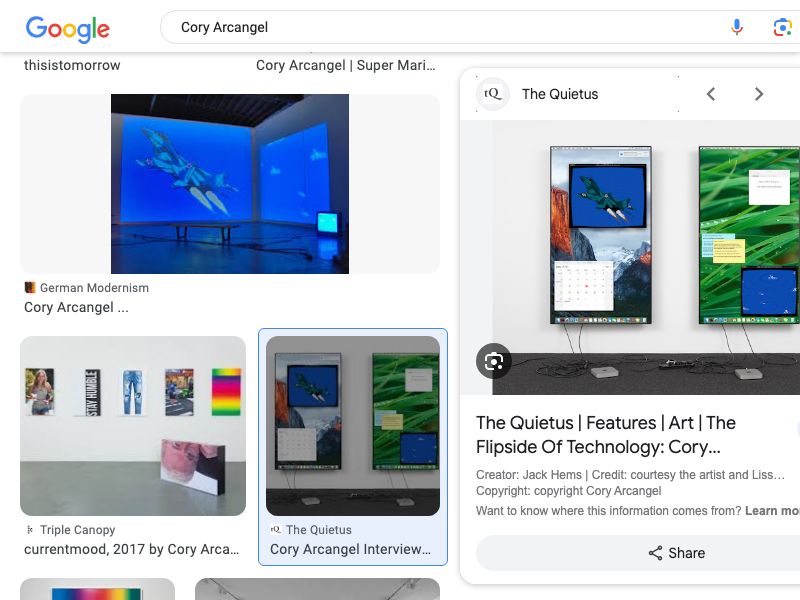Click the Learn more link
The height and width of the screenshot is (600, 800).
pyautogui.click(x=772, y=511)
